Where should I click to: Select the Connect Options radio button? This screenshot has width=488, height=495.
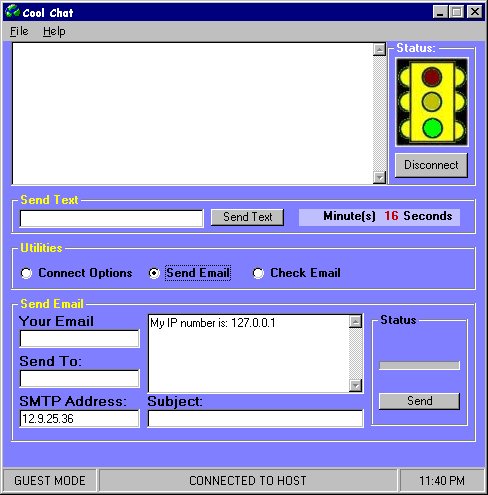[26, 273]
